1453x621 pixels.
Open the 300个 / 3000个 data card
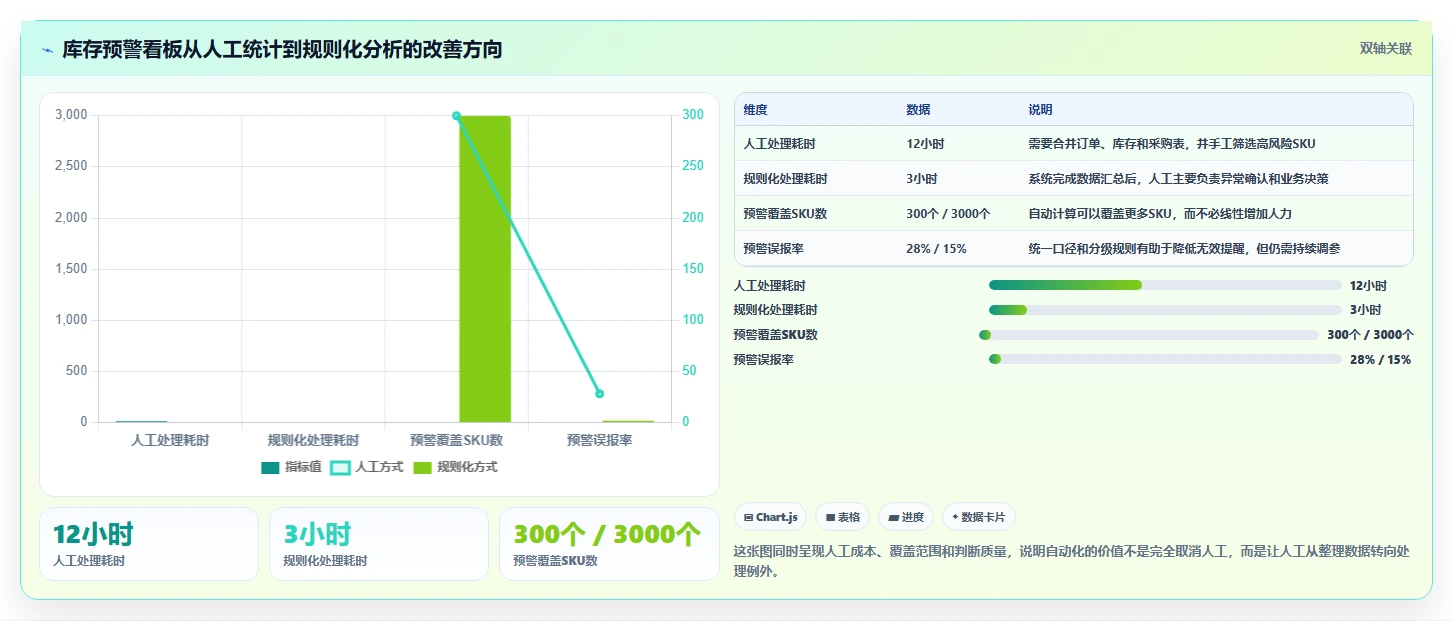coord(609,544)
